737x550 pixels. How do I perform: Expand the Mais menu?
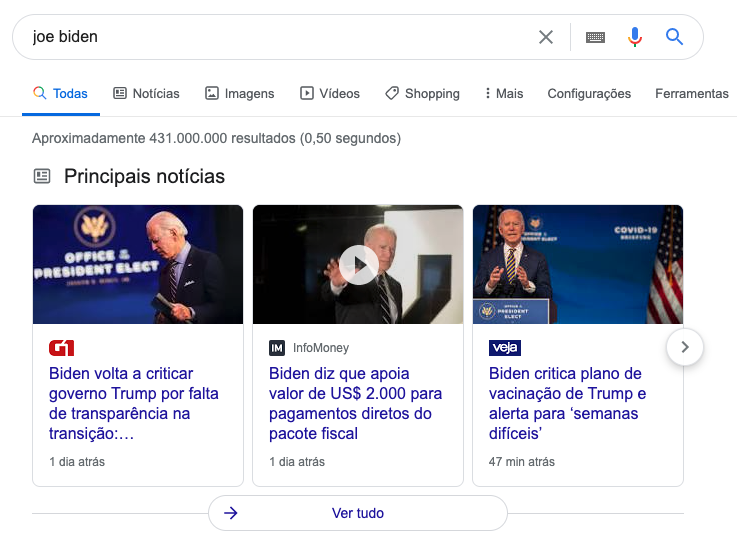click(504, 94)
